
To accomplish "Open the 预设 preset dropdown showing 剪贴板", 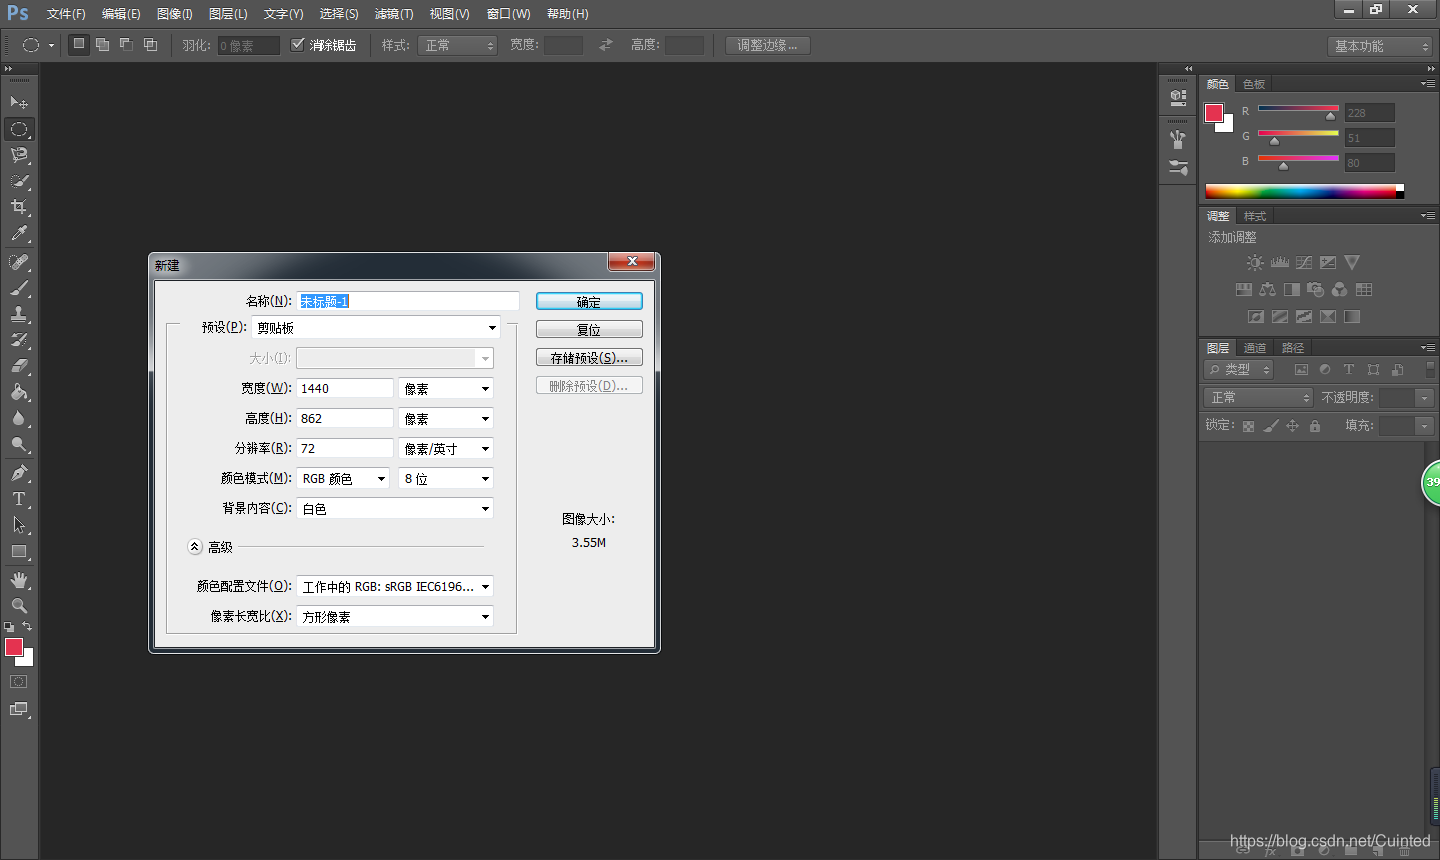I will tap(376, 328).
